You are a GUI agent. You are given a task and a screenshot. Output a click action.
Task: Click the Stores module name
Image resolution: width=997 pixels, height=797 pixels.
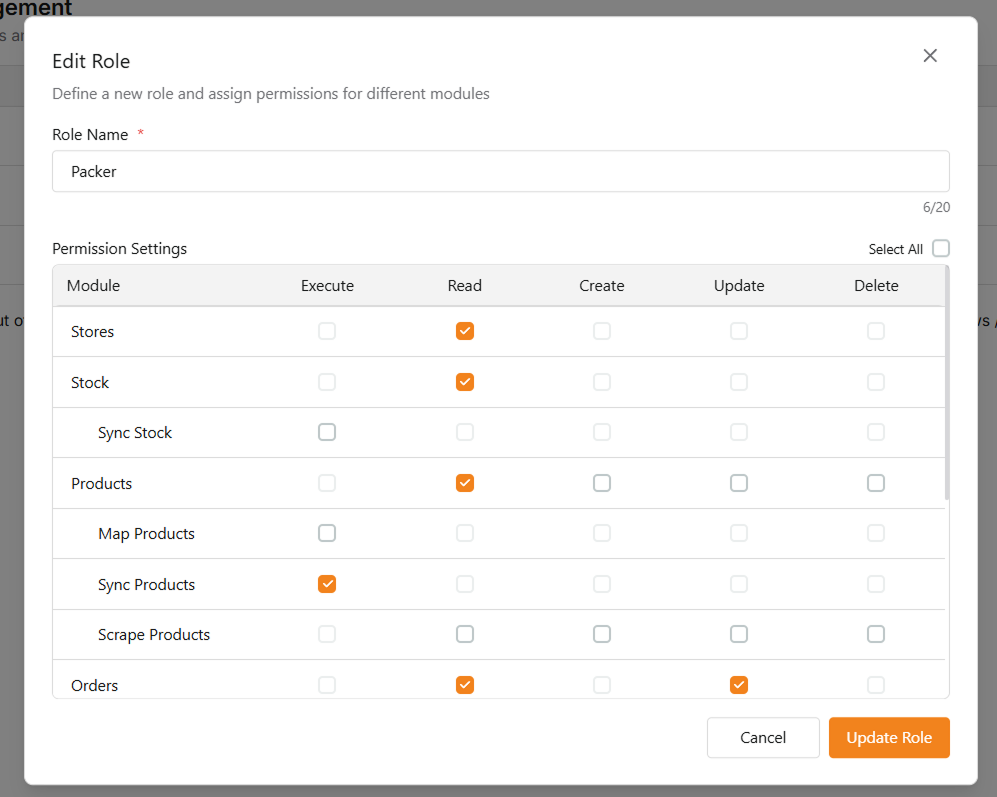click(93, 331)
